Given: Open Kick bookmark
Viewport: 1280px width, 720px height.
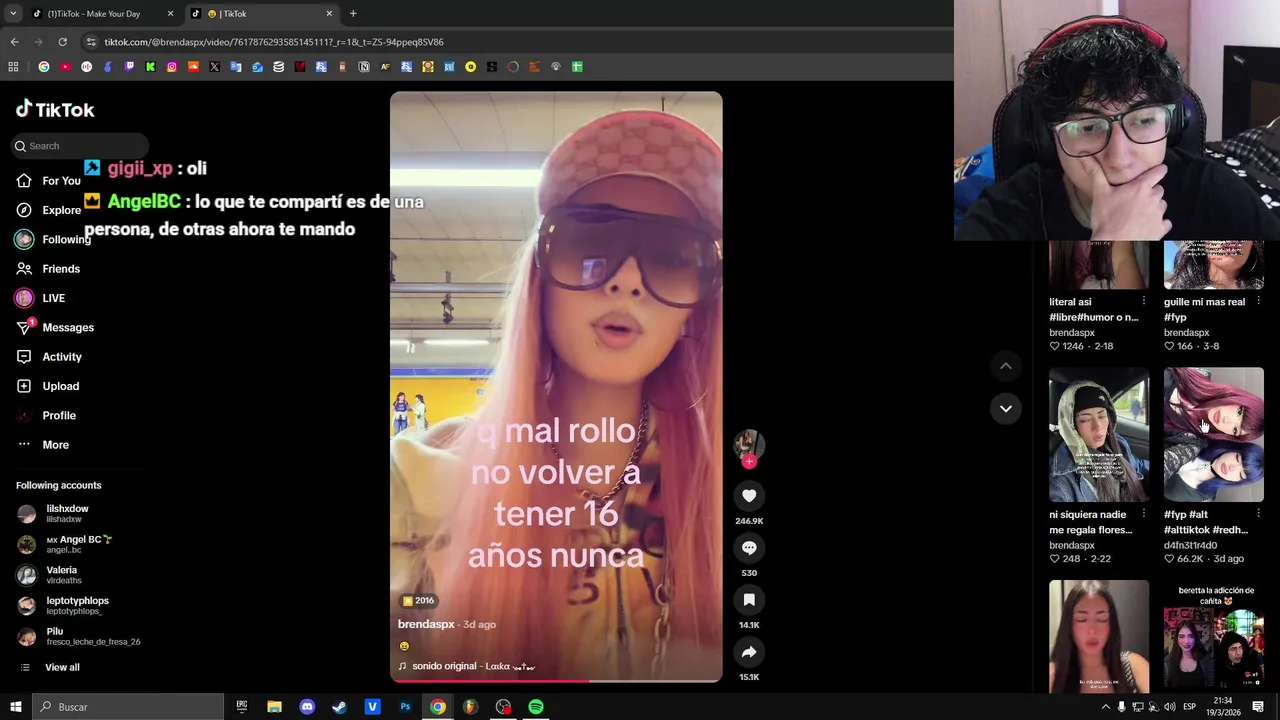Looking at the screenshot, I should coord(150,67).
